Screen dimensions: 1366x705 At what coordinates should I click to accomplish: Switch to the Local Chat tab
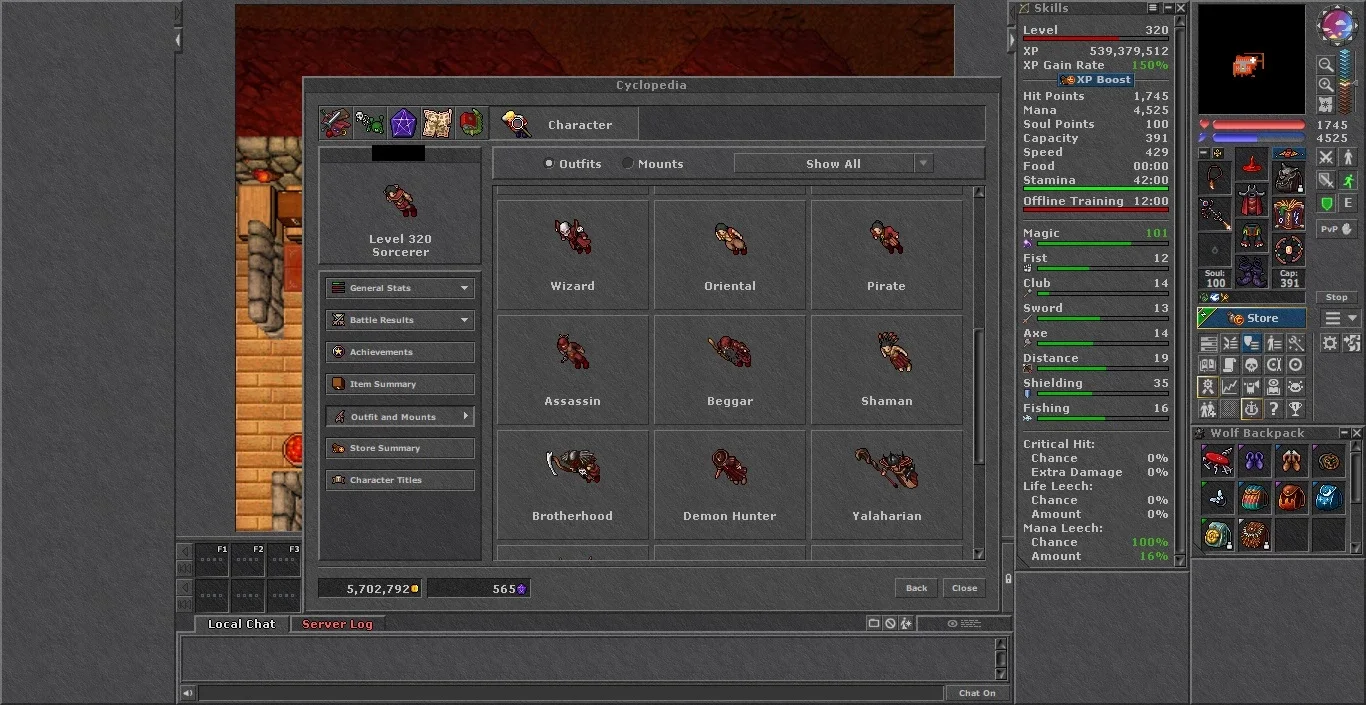[241, 624]
